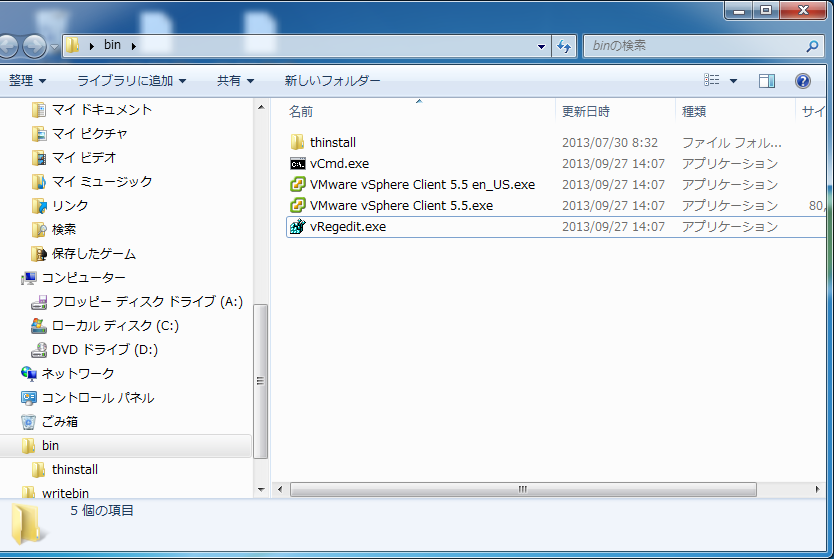The image size is (834, 559).
Task: Click bin in the address breadcrumb
Action: (112, 45)
